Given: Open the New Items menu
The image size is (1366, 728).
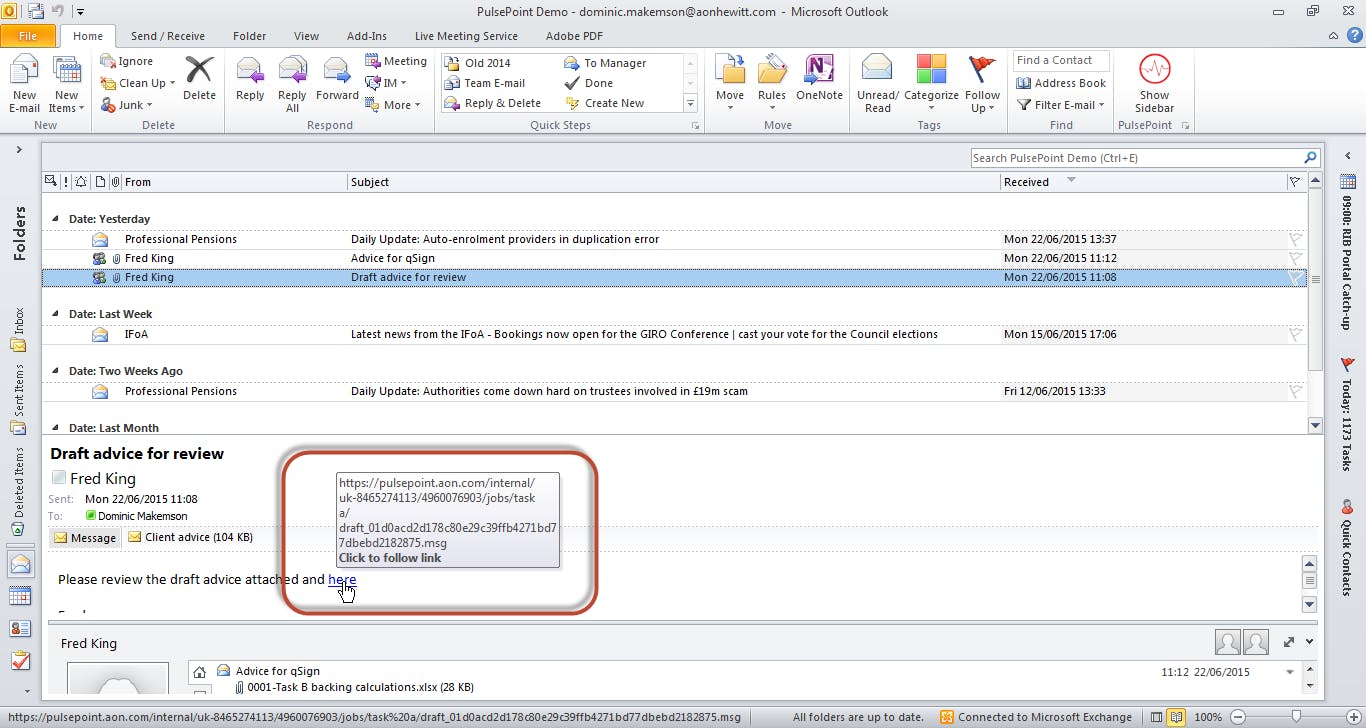Looking at the screenshot, I should coord(66,85).
